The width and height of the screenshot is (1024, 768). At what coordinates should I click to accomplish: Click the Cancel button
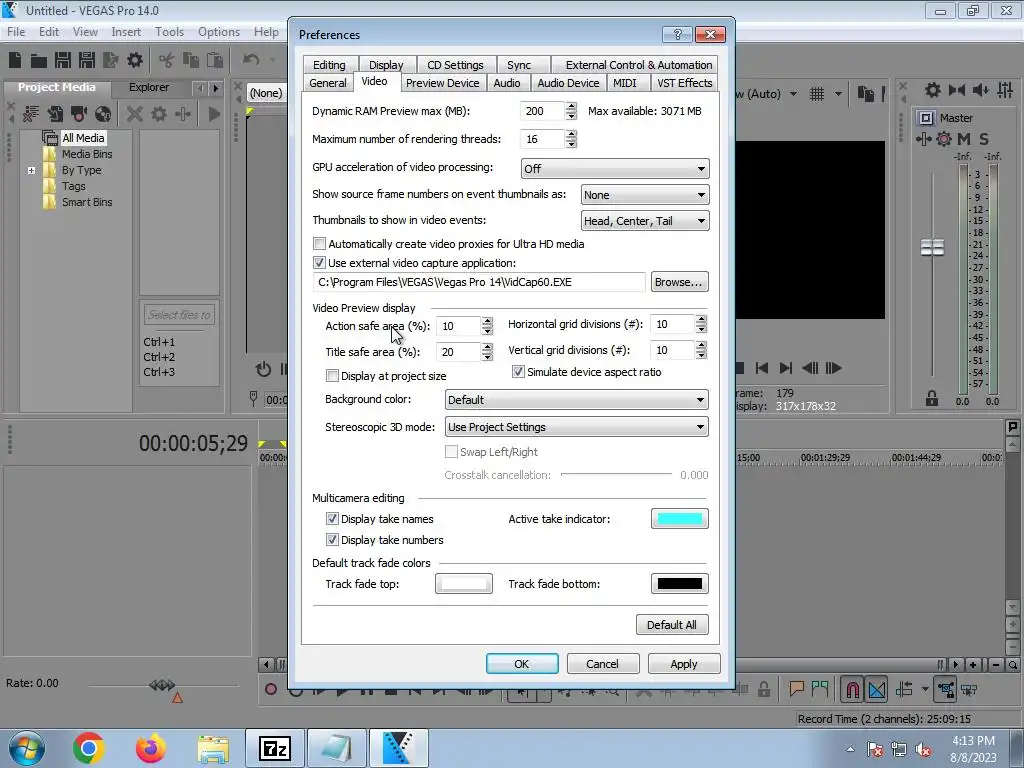(602, 664)
